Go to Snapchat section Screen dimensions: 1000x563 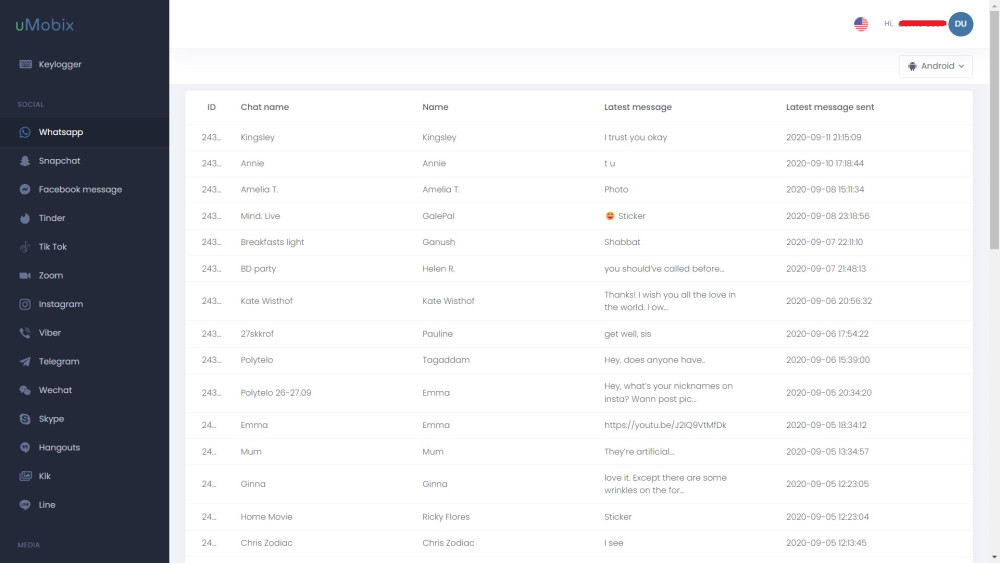[x=84, y=161]
